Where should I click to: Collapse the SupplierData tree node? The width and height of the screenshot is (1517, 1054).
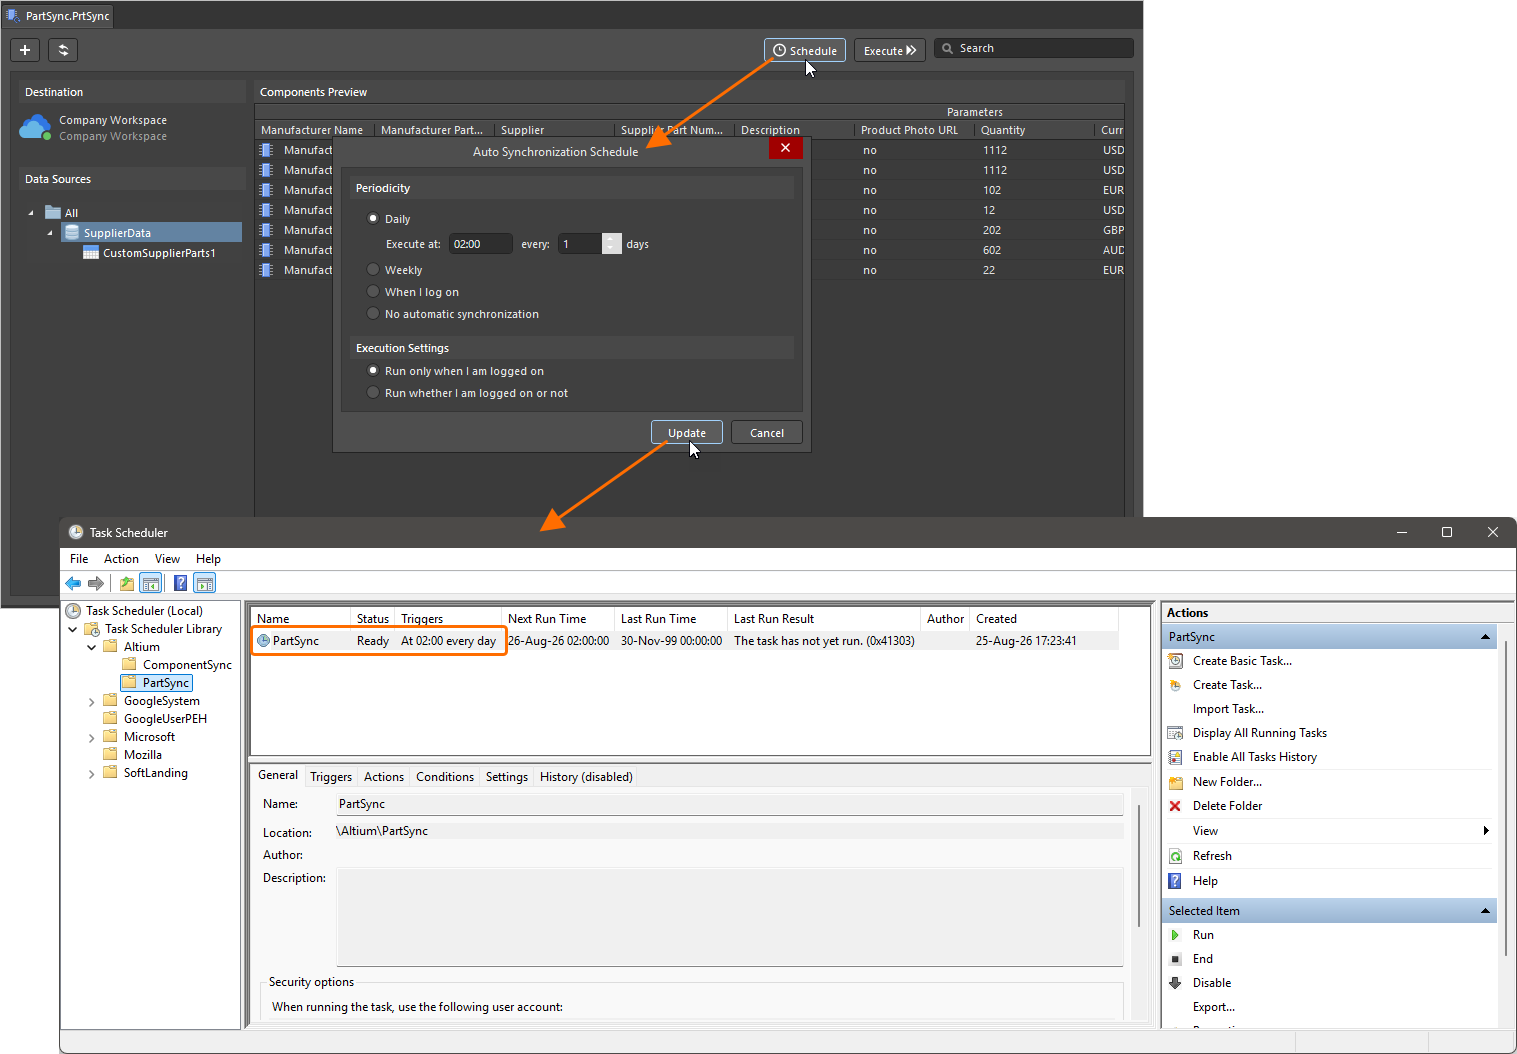(50, 233)
